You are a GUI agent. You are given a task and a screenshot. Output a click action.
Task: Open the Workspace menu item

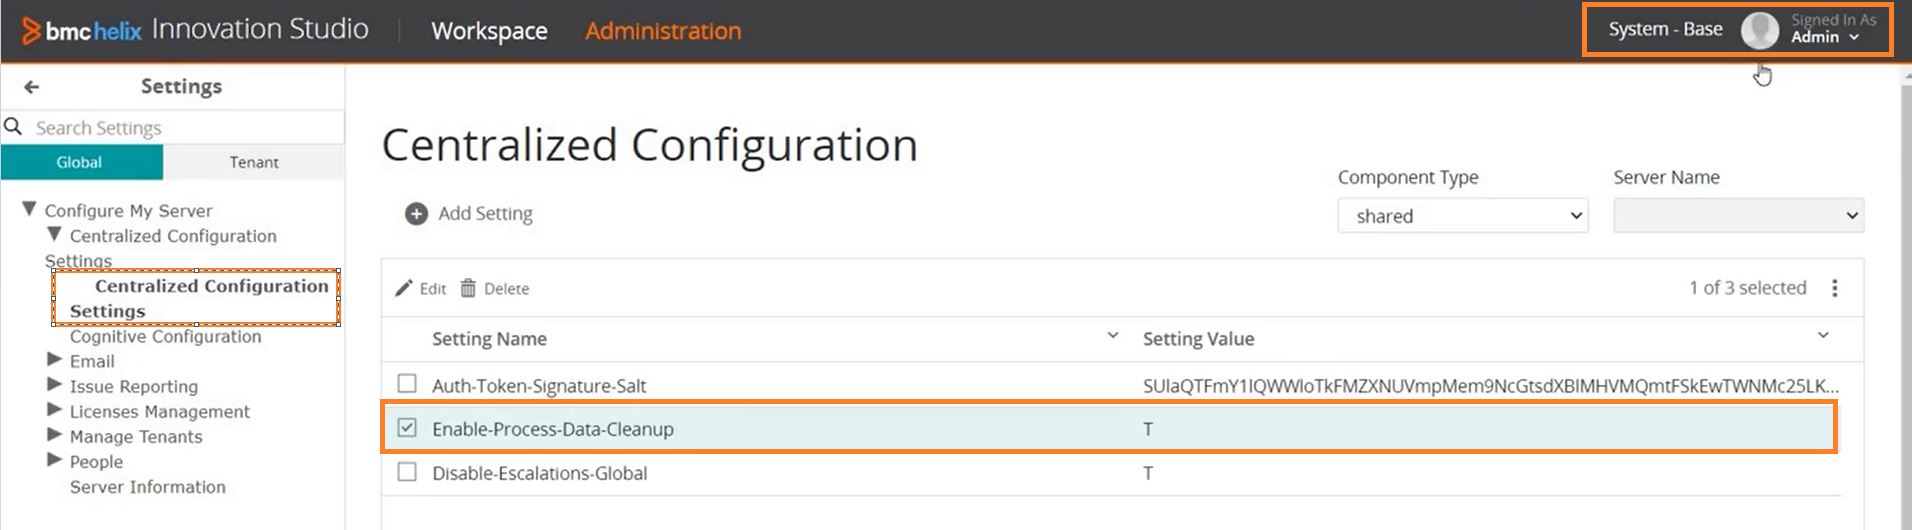click(489, 31)
